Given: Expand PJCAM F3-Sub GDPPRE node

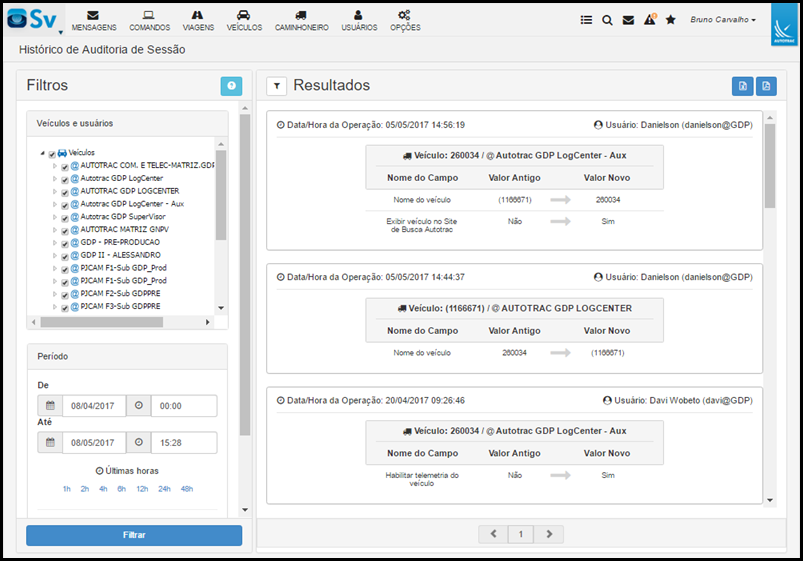Looking at the screenshot, I should 55,306.
